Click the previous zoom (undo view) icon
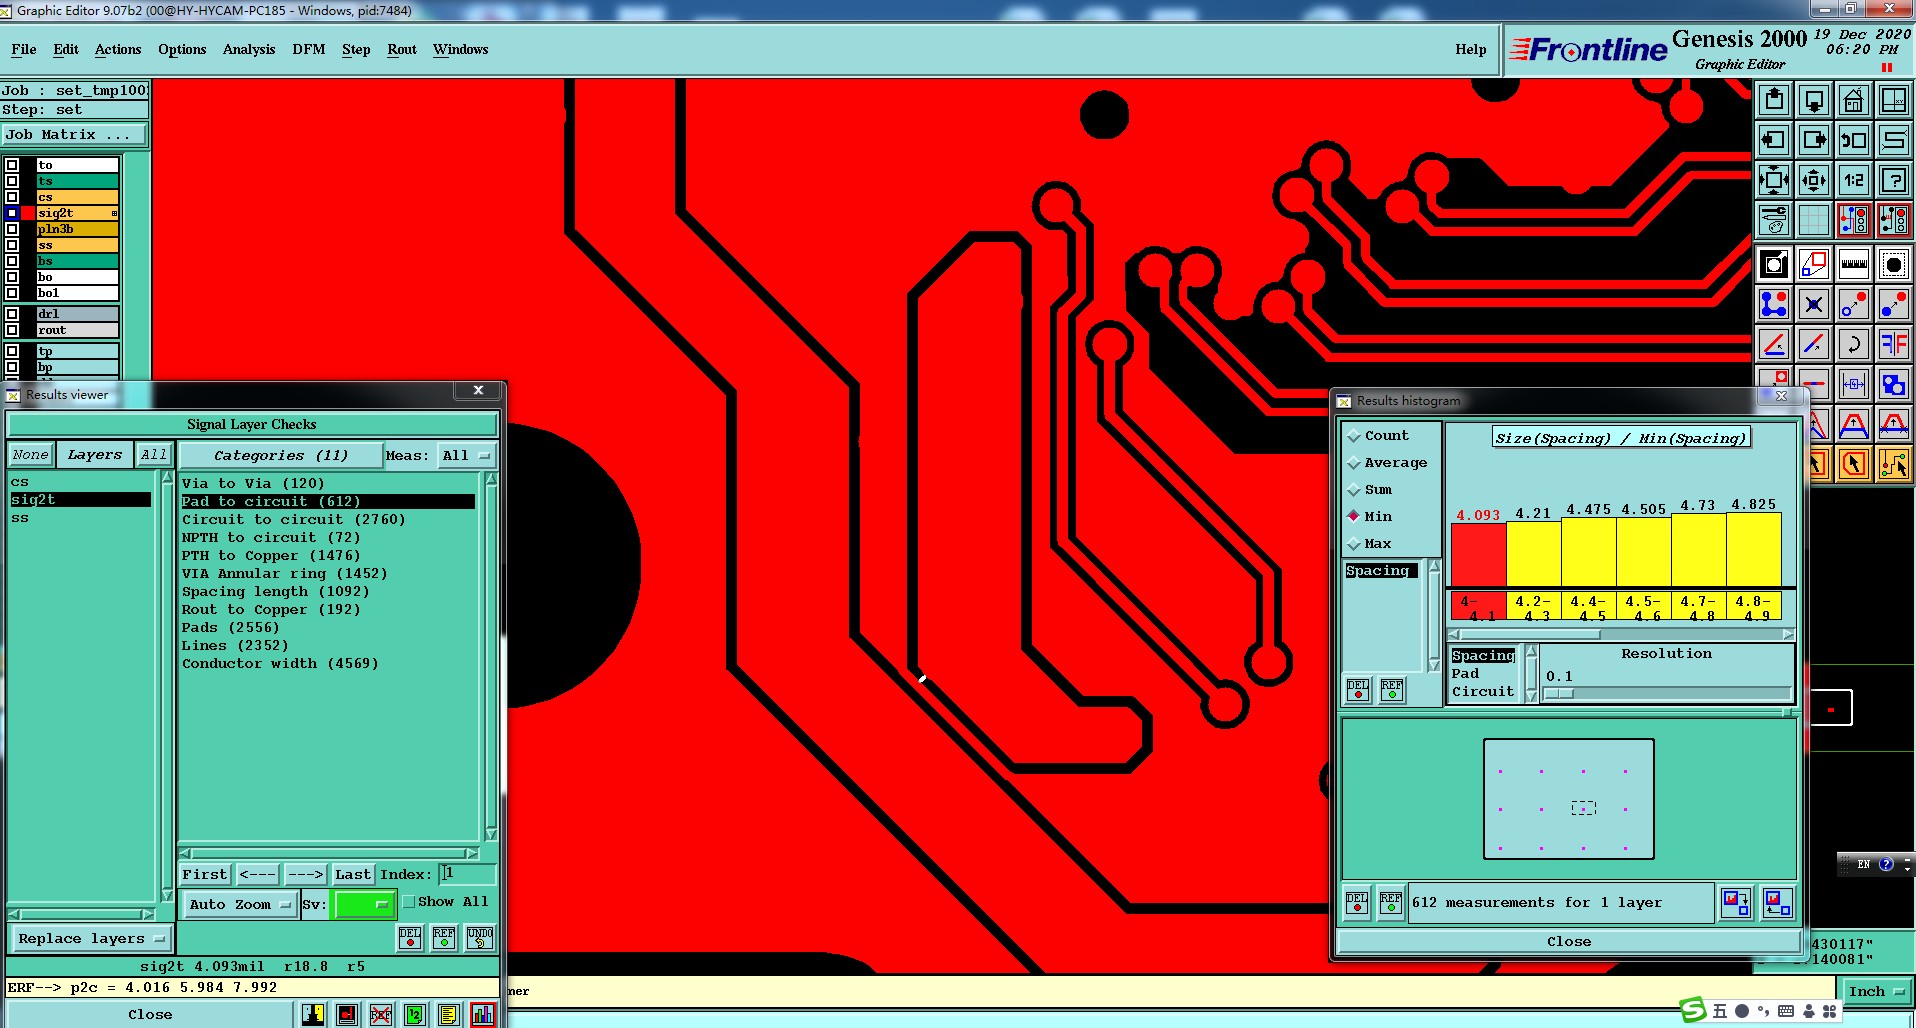This screenshot has height=1028, width=1916. [x=1854, y=140]
